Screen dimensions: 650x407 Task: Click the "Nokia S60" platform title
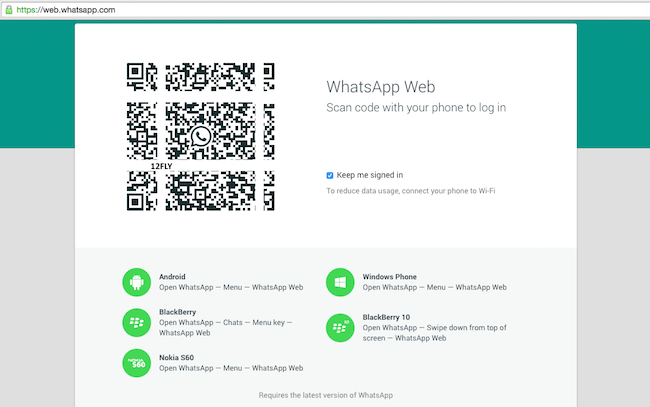click(x=177, y=357)
